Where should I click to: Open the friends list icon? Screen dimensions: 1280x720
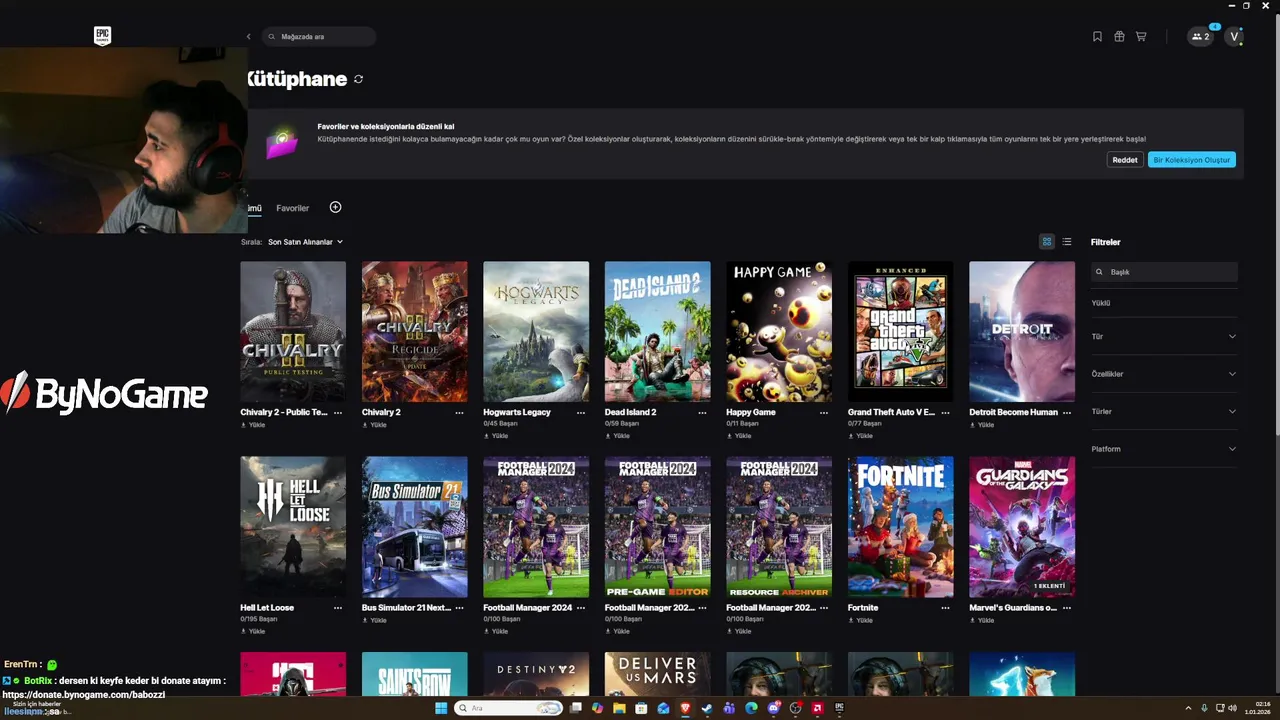pyautogui.click(x=1200, y=37)
